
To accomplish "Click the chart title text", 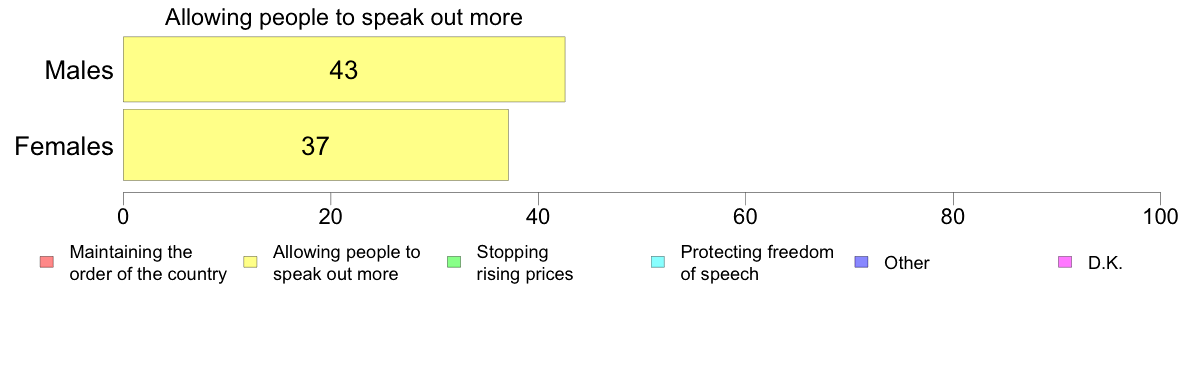I will (344, 17).
